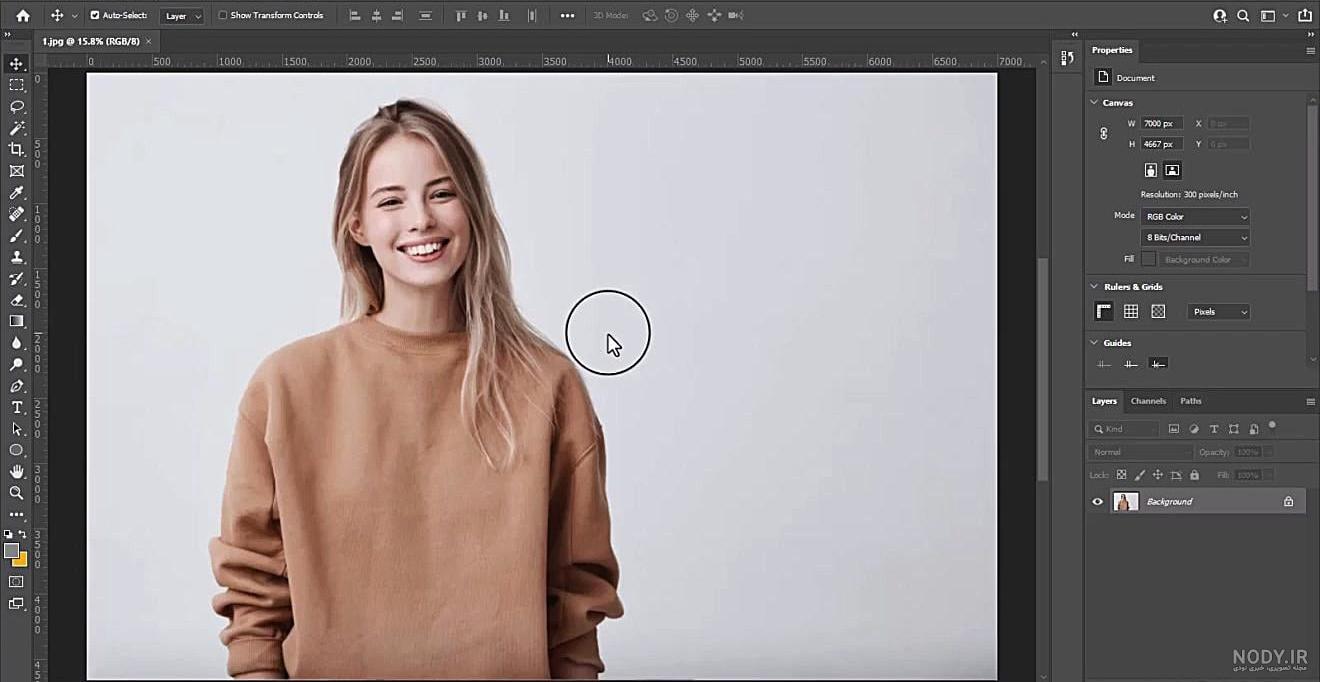Click the background color swatch
Viewport: 1320px width, 682px height.
20,559
